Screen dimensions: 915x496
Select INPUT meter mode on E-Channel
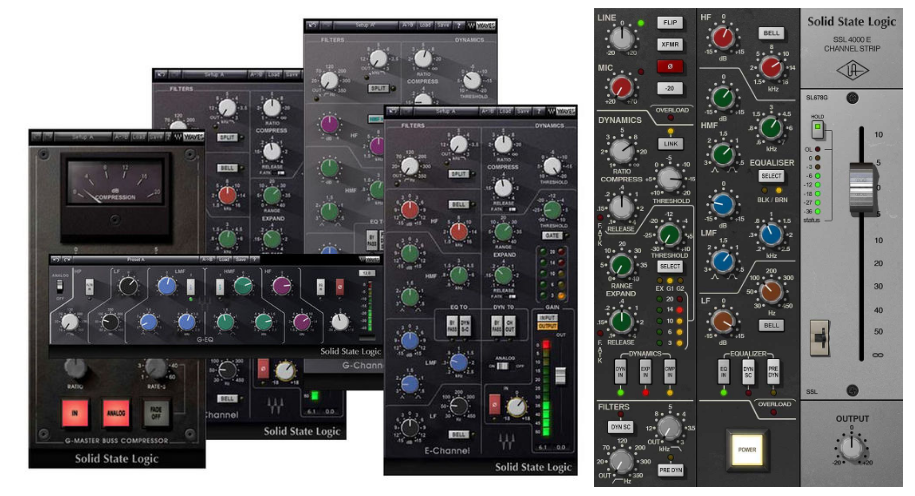(x=547, y=317)
